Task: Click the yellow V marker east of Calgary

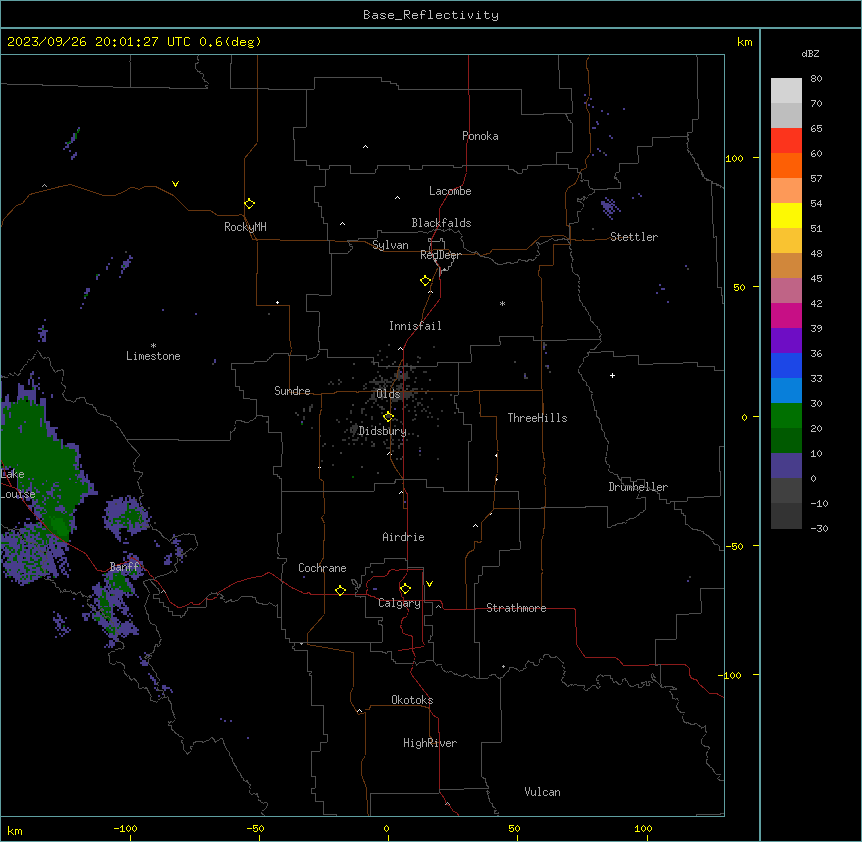Action: coord(429,584)
